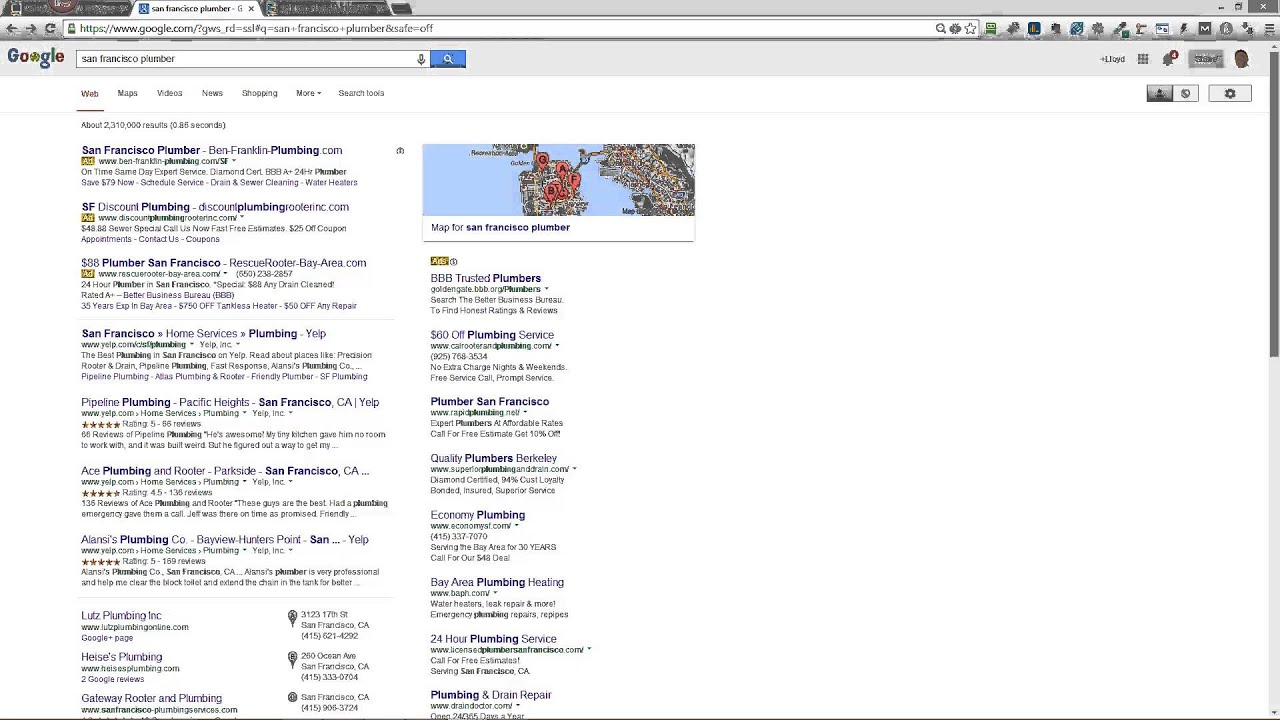Open 'Ace Plumbing and Rooter - Parkside' result
The image size is (1280, 720).
coord(225,471)
